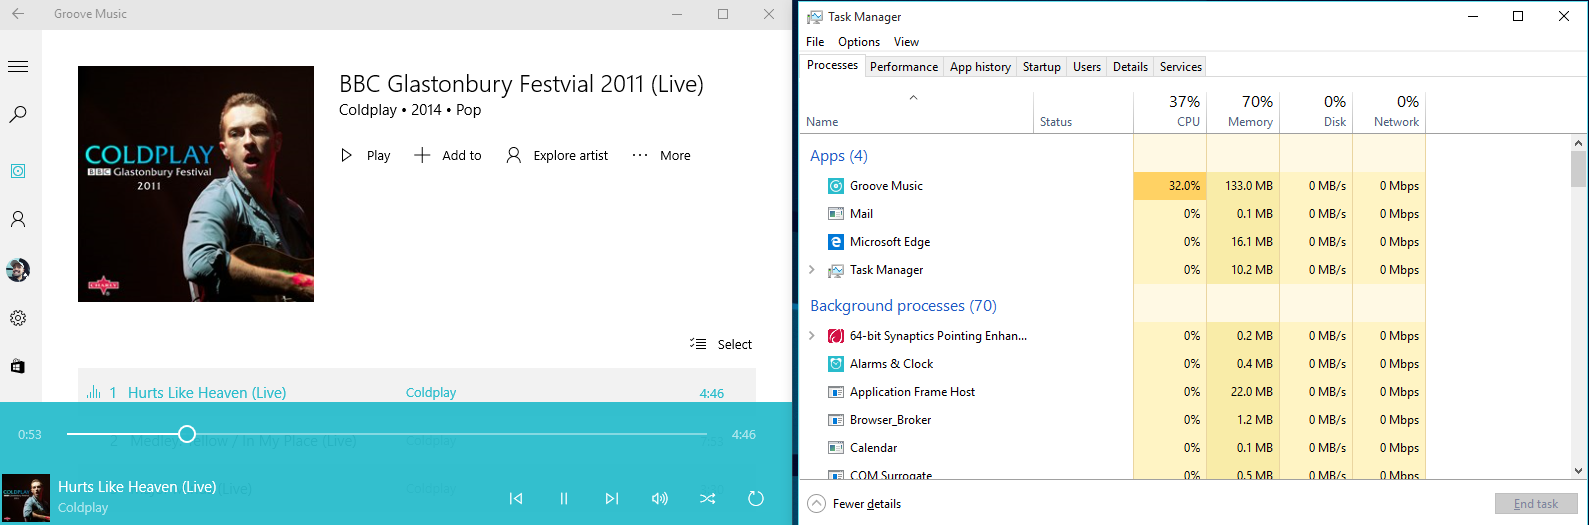The height and width of the screenshot is (525, 1589).
Task: Open the View menu in Task Manager
Action: point(906,42)
